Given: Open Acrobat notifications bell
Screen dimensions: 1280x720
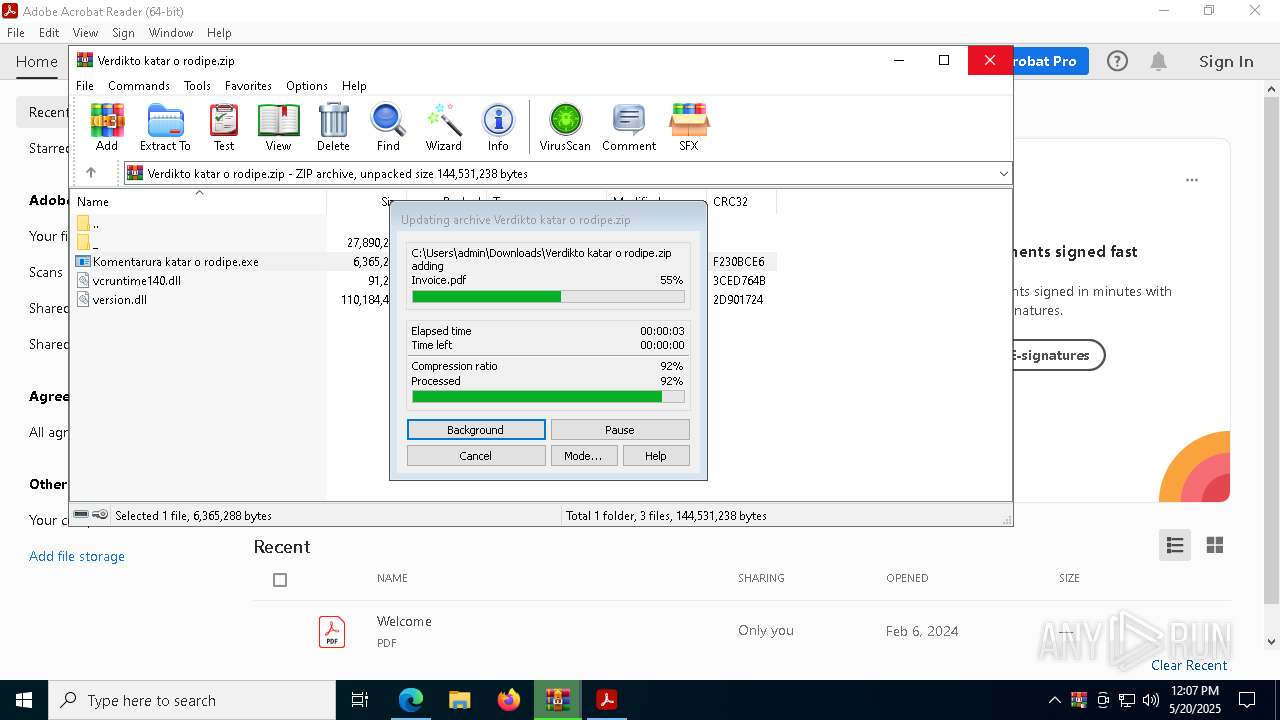Looking at the screenshot, I should [x=1159, y=61].
